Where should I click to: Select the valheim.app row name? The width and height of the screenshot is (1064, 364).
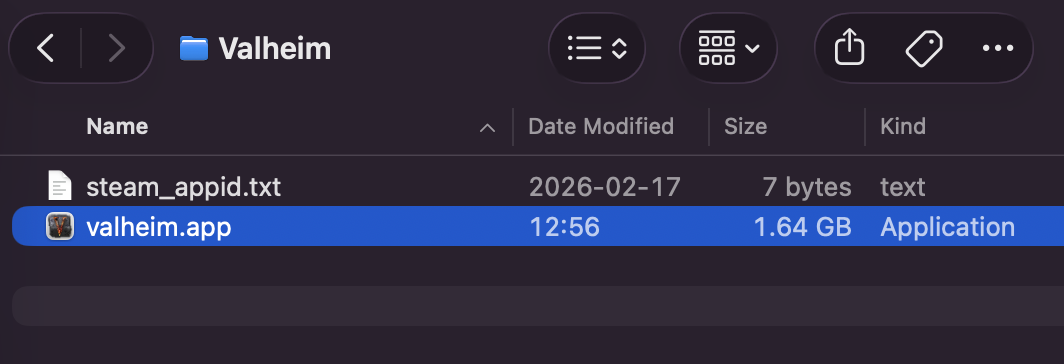159,227
